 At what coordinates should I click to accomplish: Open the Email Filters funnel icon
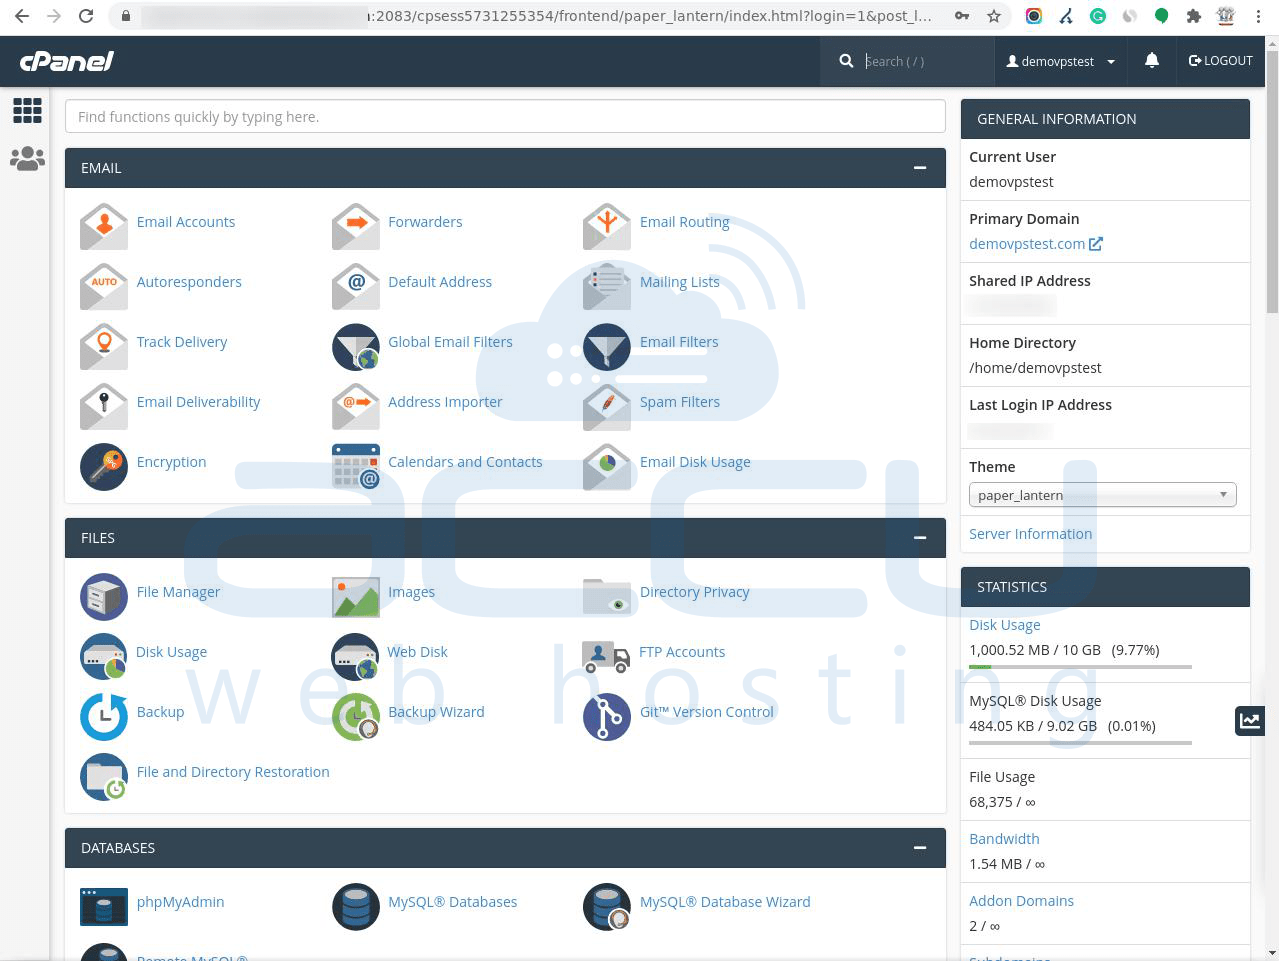(x=607, y=347)
